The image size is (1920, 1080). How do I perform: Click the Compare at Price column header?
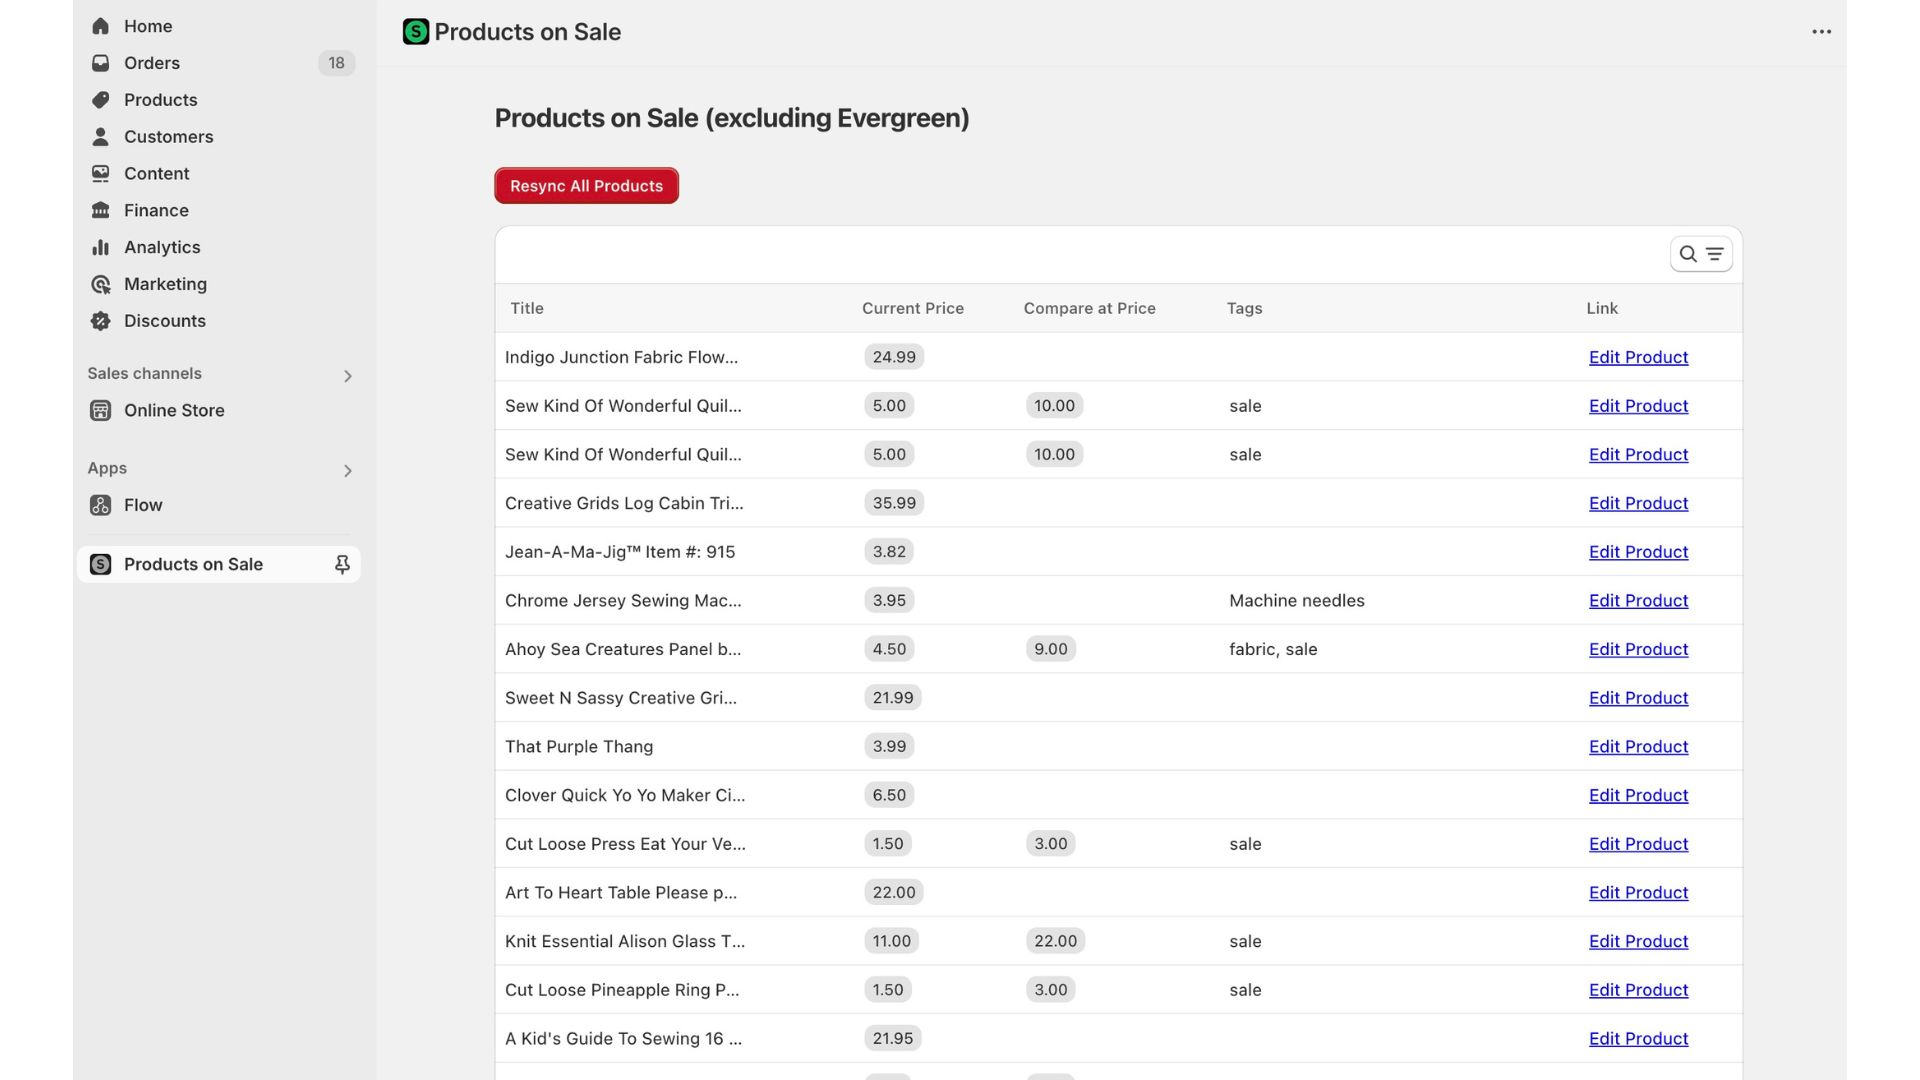[x=1089, y=308]
